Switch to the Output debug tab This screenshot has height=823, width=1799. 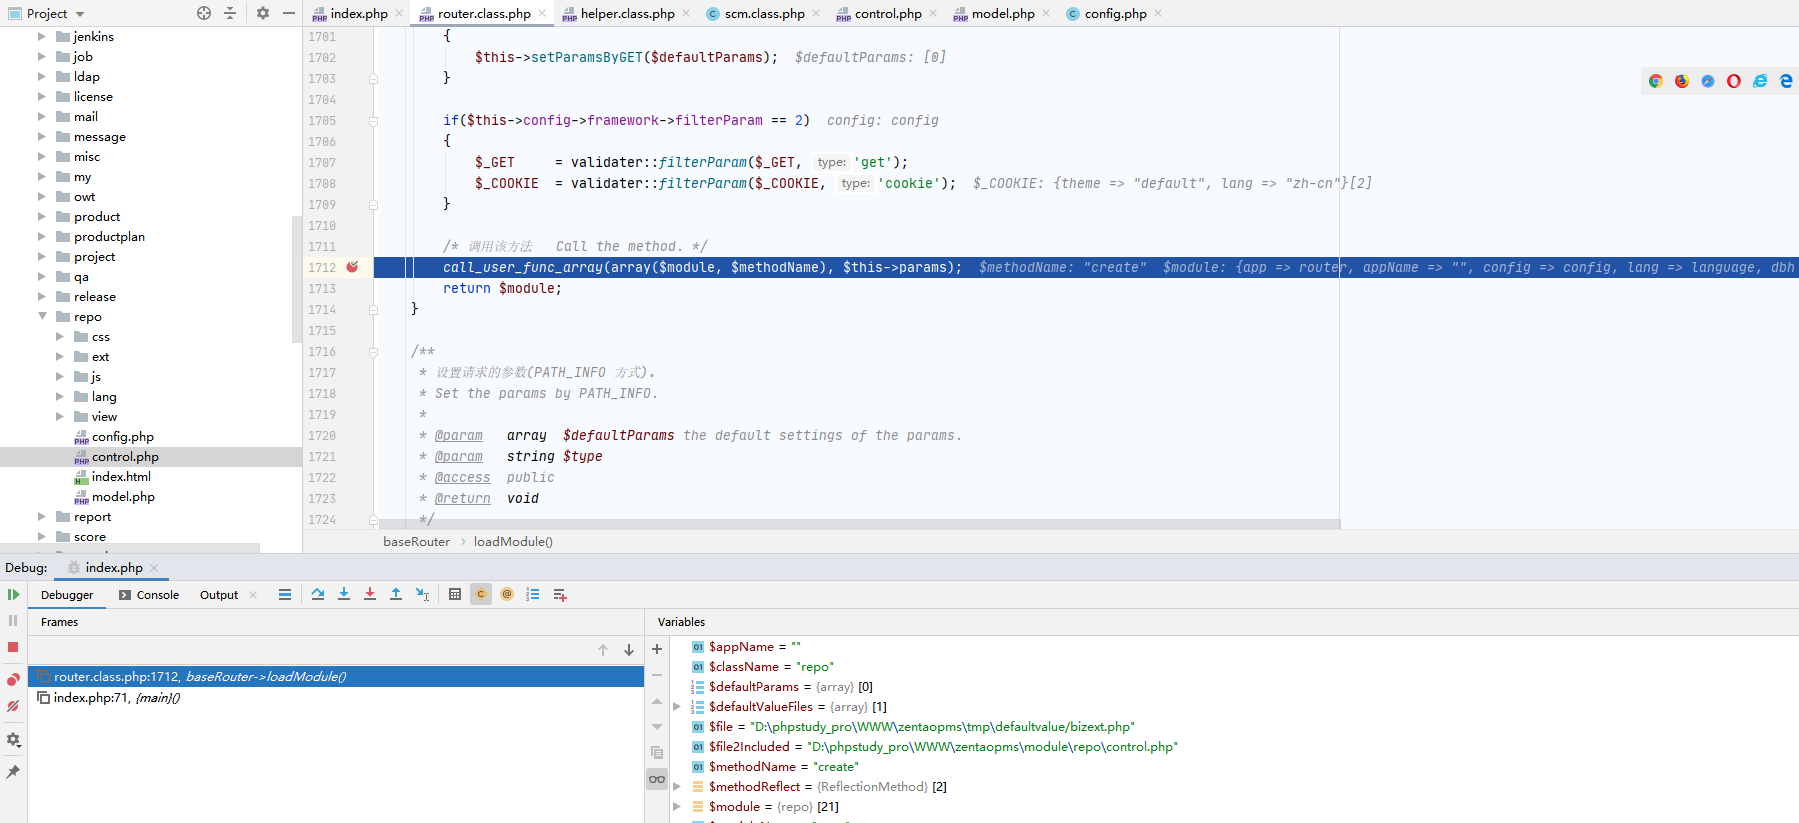[219, 595]
